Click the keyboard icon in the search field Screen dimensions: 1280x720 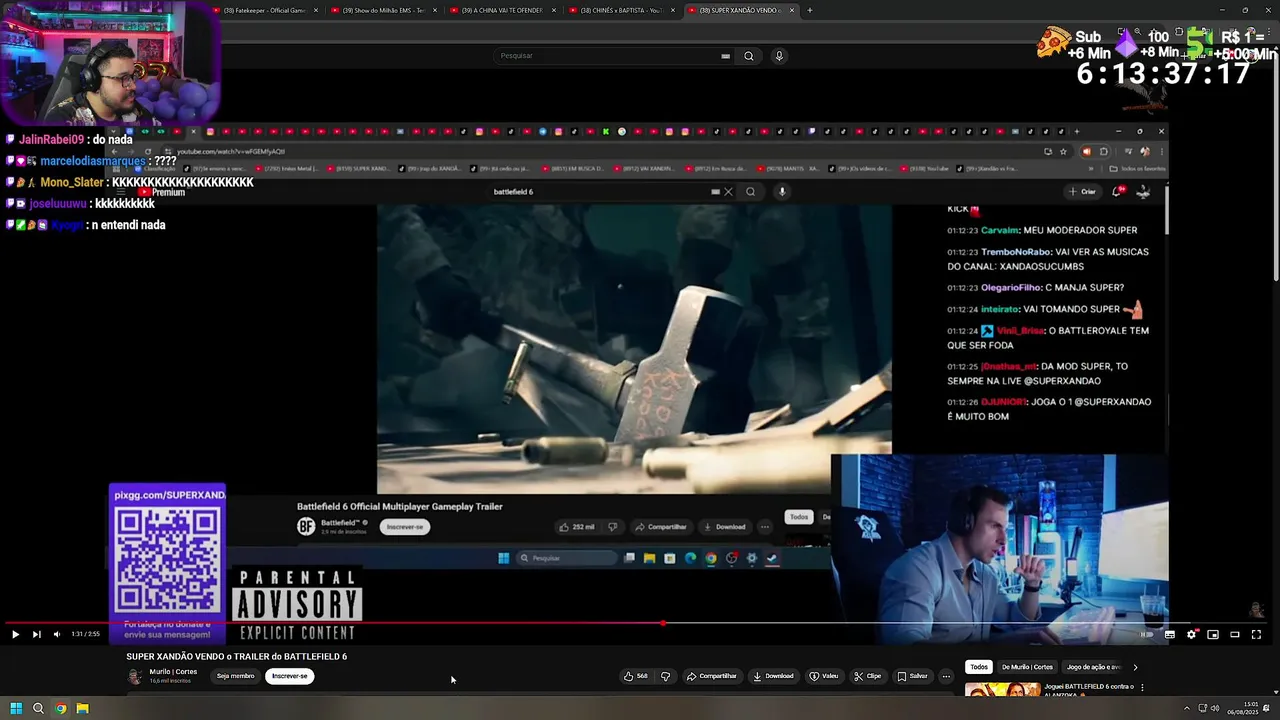(x=725, y=56)
